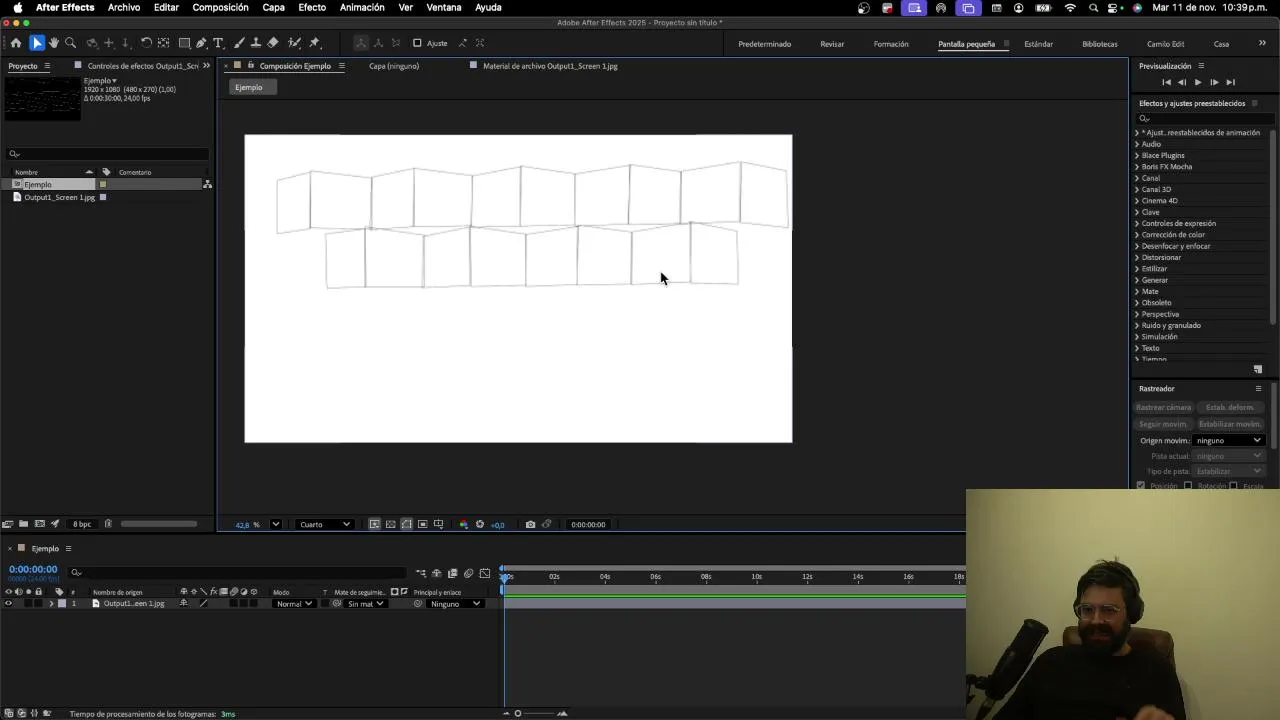This screenshot has height=720, width=1280.
Task: Toggle shy layers hide switch in timeline
Action: pyautogui.click(x=437, y=573)
